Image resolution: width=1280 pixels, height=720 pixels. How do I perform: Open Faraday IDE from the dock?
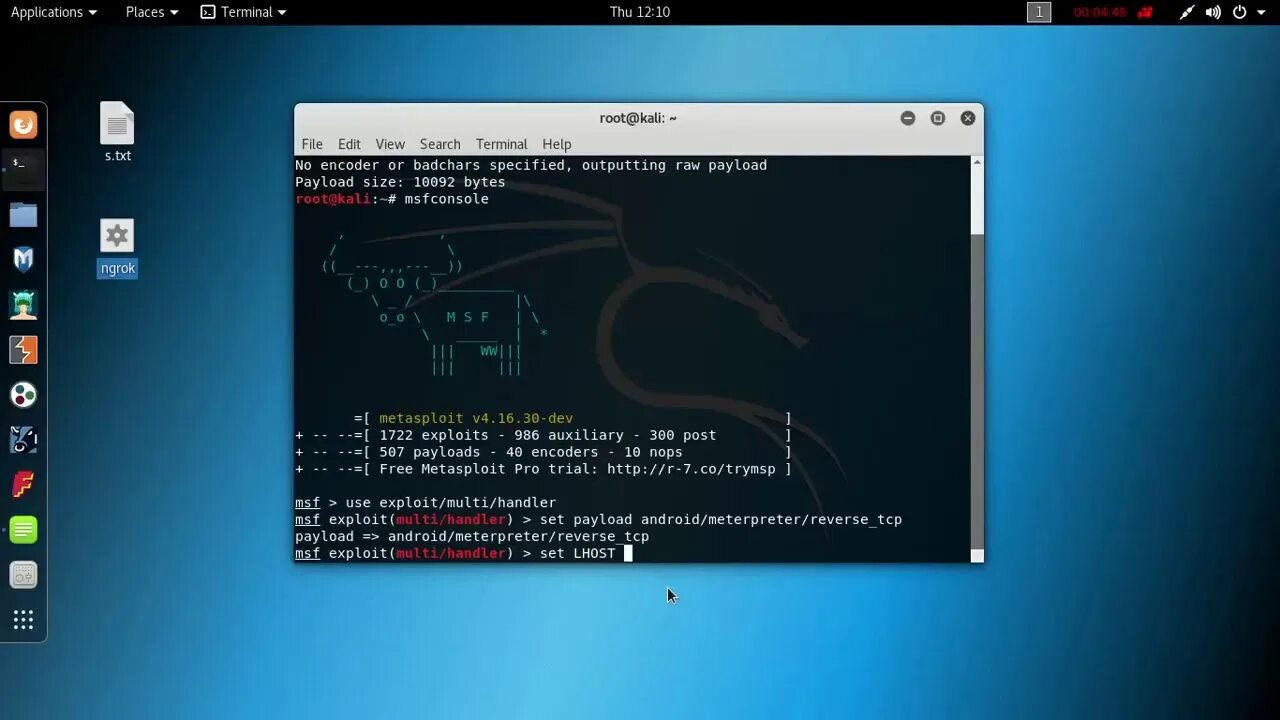tap(23, 485)
